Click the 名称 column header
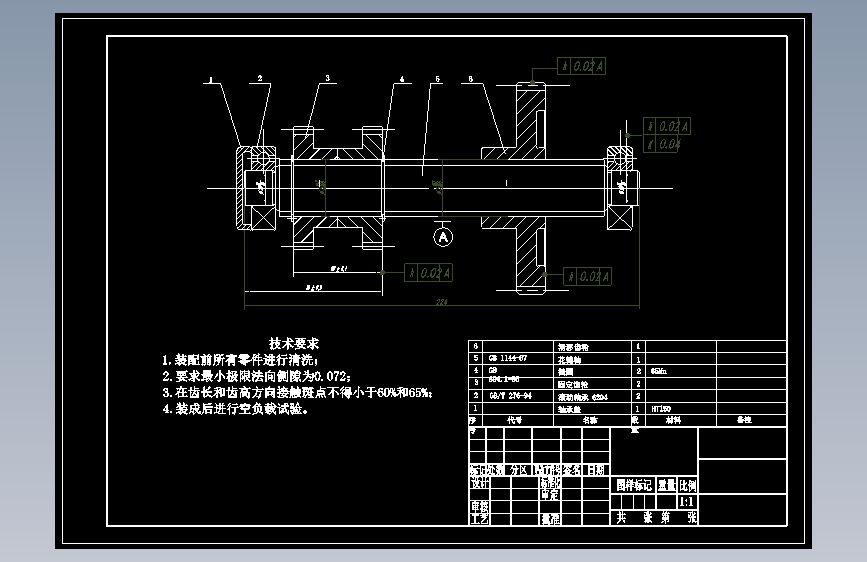Image resolution: width=867 pixels, height=562 pixels. pyautogui.click(x=590, y=420)
